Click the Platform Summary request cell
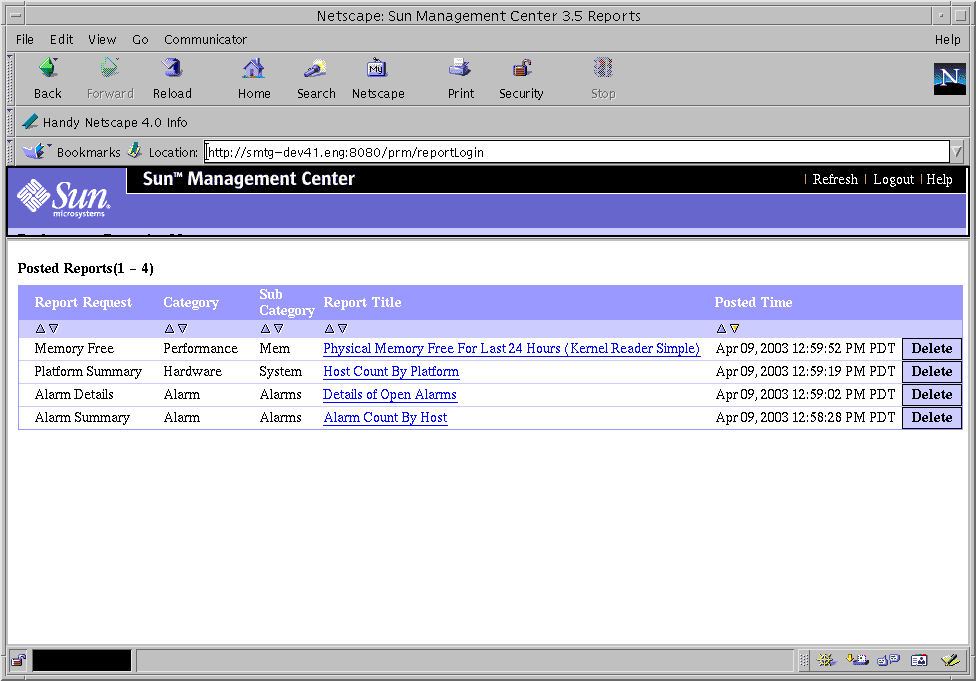976x681 pixels. 88,372
